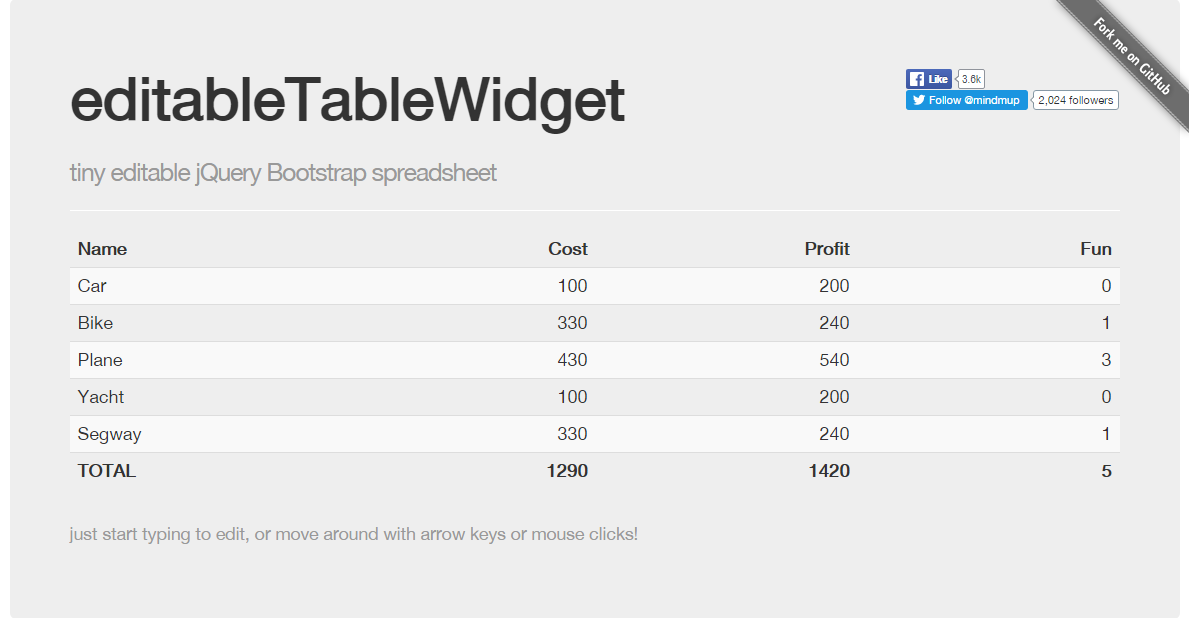This screenshot has height=618, width=1189.
Task: Click the Name column header
Action: click(x=102, y=249)
